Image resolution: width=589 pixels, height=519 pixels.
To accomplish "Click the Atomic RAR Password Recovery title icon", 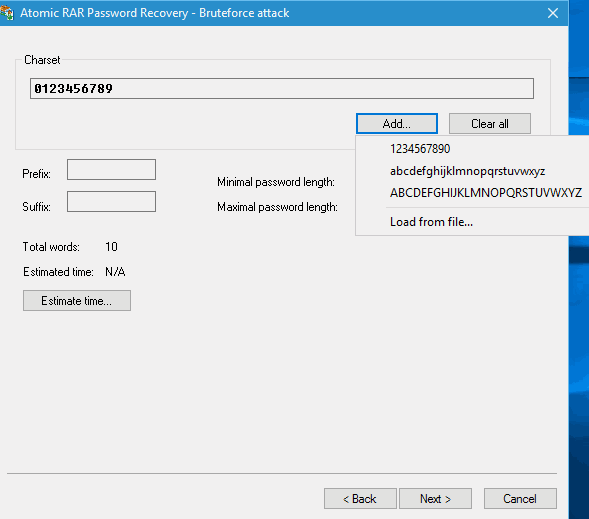I will 6,13.
